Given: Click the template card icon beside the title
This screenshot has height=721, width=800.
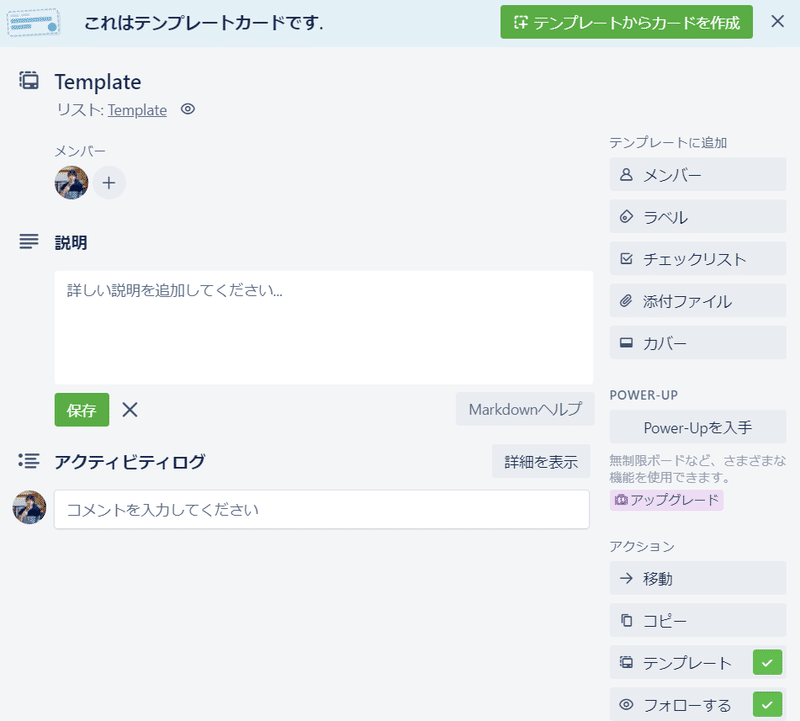Looking at the screenshot, I should point(29,81).
